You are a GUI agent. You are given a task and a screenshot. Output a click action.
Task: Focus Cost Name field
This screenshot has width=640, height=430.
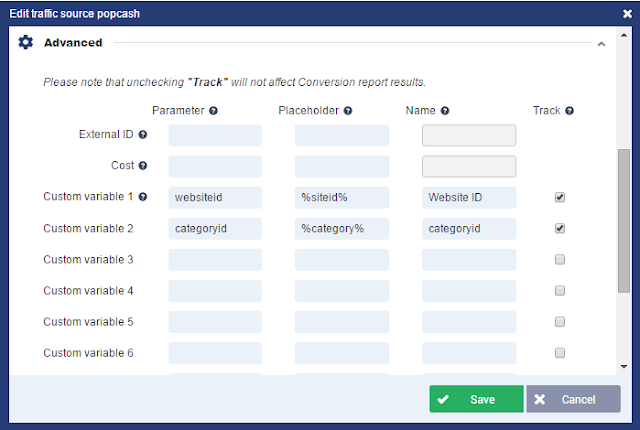(469, 166)
